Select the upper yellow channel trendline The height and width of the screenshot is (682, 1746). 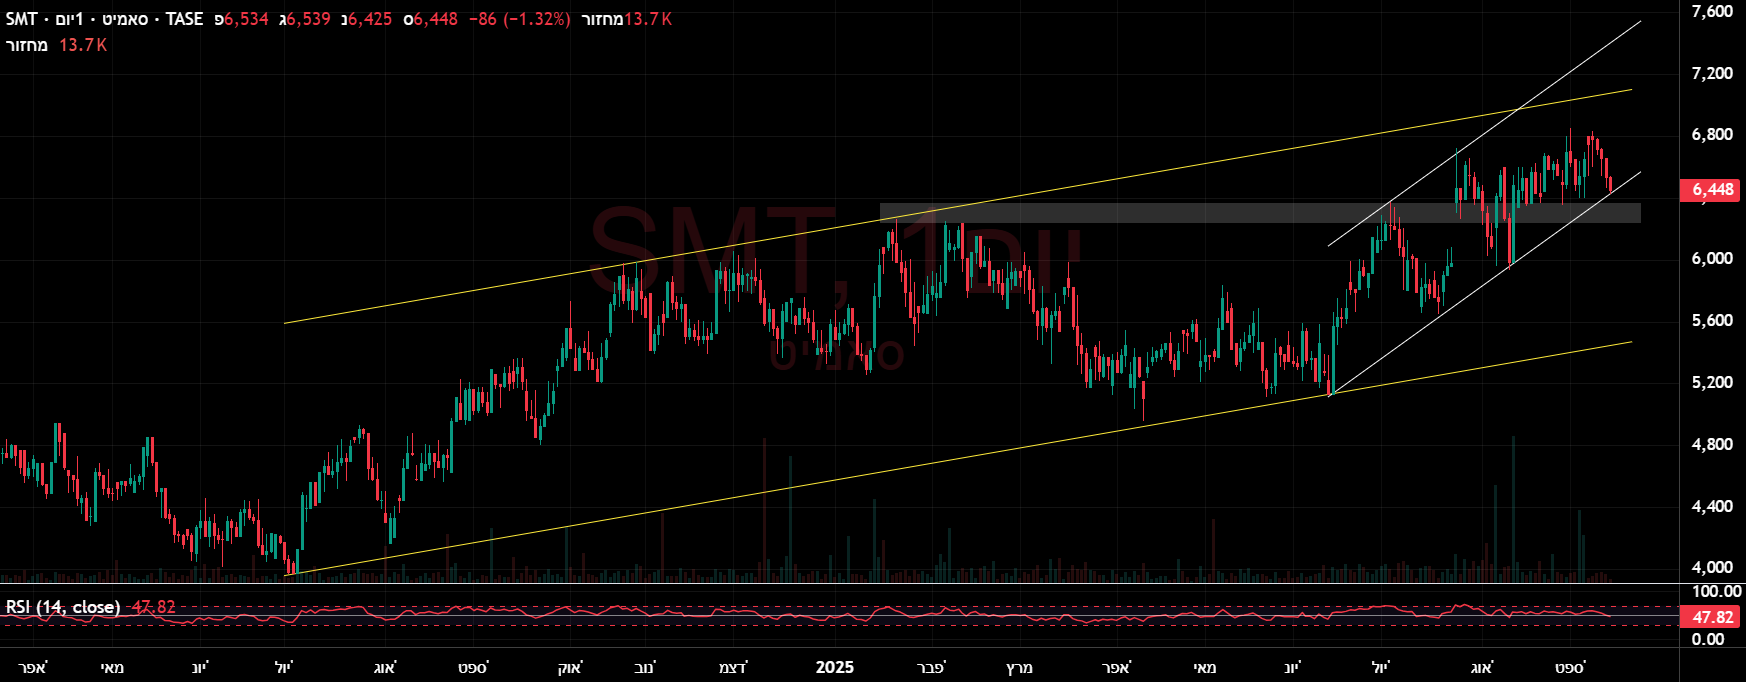click(957, 207)
